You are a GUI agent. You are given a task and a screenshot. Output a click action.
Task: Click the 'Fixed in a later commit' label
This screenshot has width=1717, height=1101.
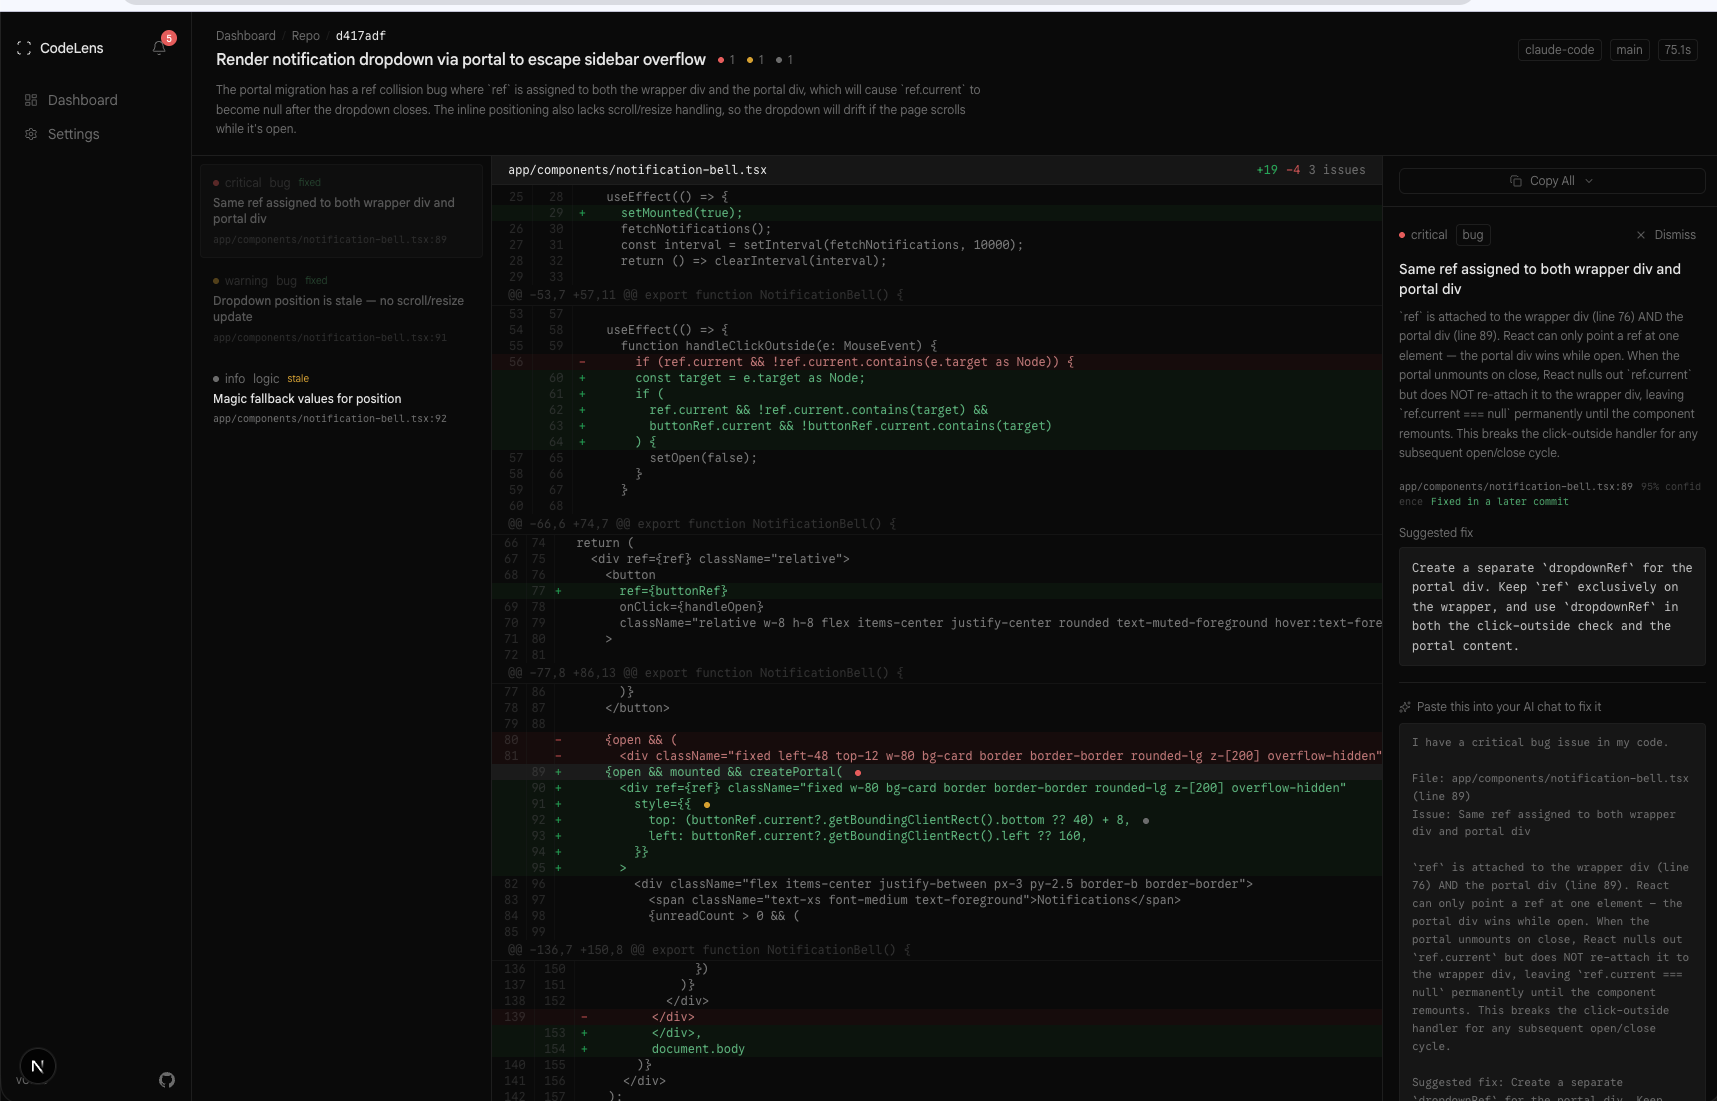pos(1499,502)
